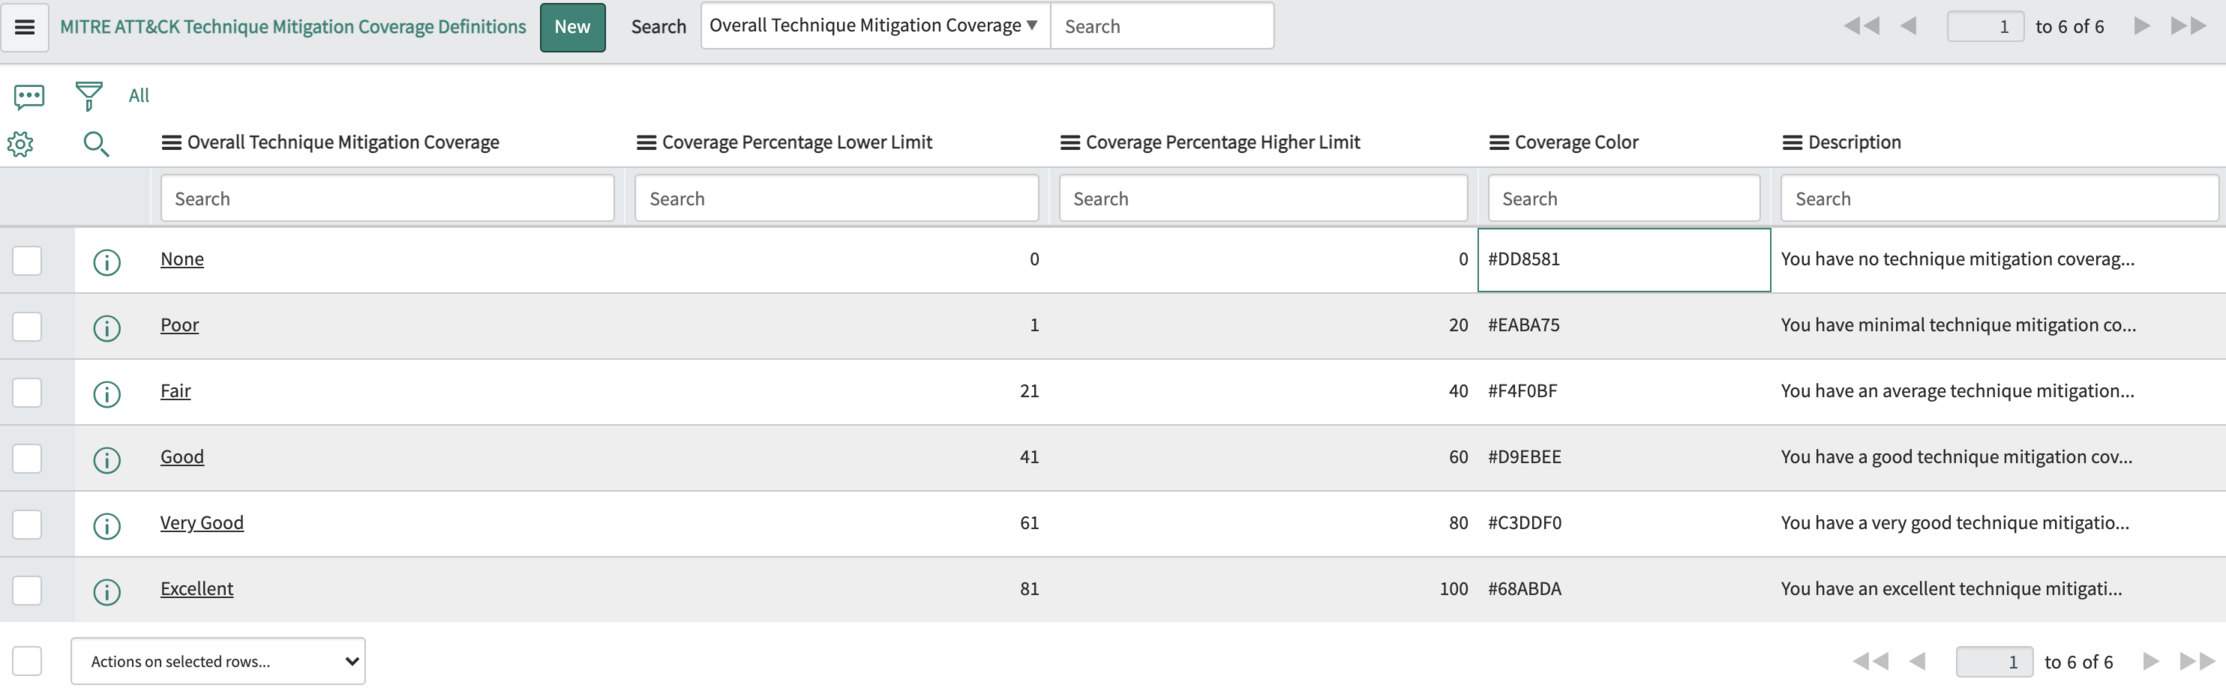The image size is (2226, 688).
Task: Click the Lower Limit column search box
Action: click(836, 198)
